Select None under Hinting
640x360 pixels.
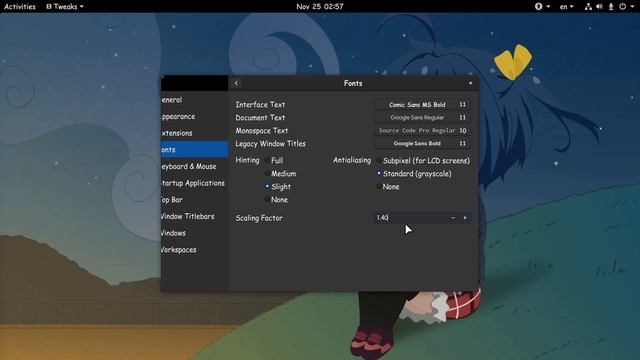click(276, 200)
